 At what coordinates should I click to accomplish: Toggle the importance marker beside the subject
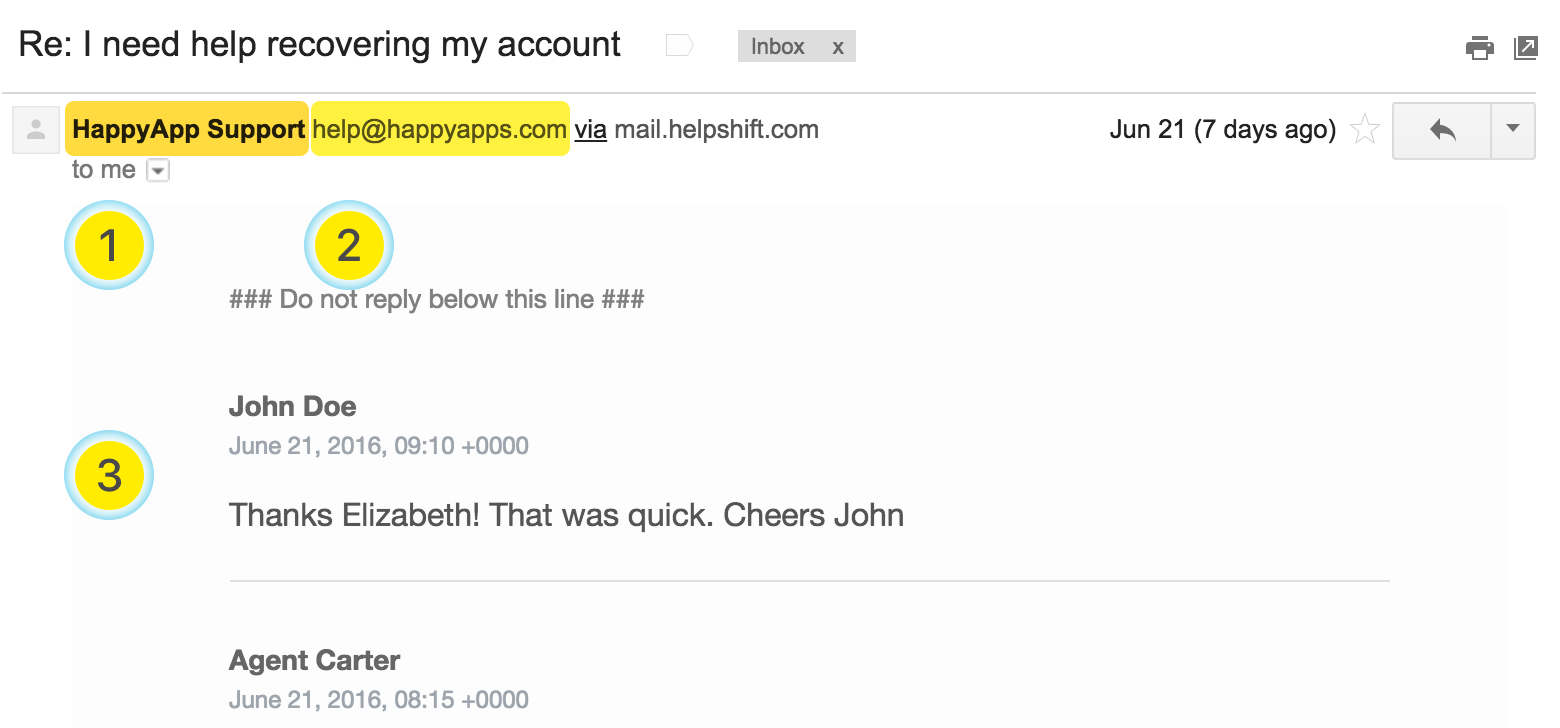pyautogui.click(x=680, y=46)
